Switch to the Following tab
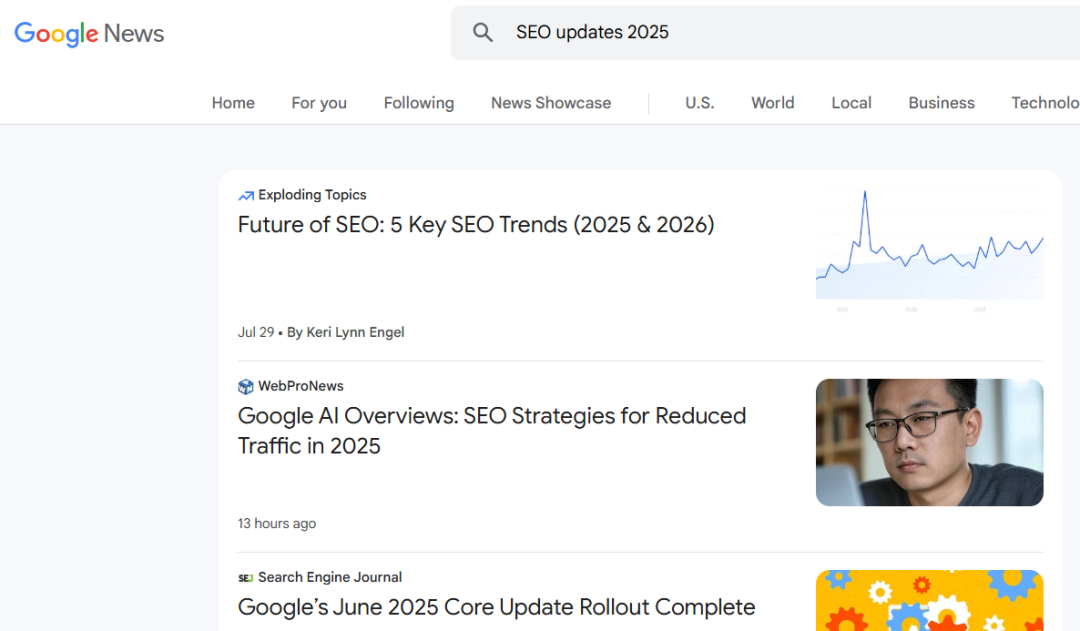The image size is (1080, 631). (418, 102)
